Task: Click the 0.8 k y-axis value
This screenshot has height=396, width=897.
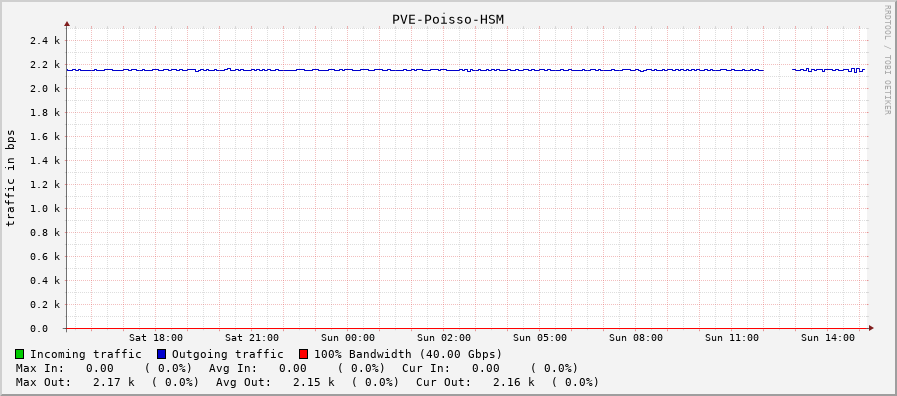Action: (46, 233)
